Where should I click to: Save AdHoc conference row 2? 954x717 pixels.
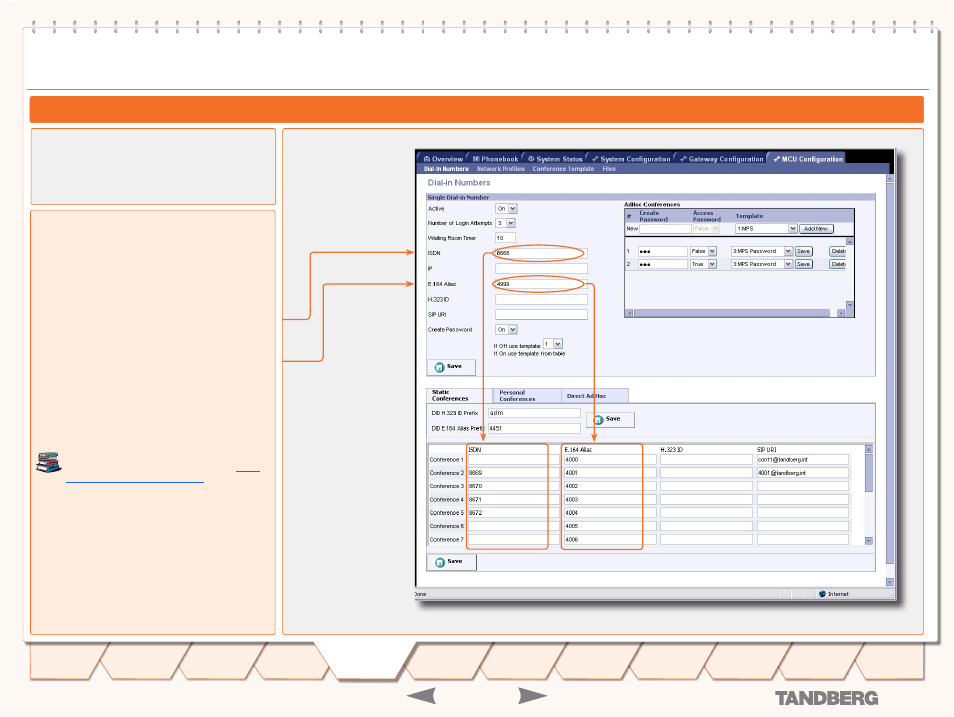[x=804, y=264]
